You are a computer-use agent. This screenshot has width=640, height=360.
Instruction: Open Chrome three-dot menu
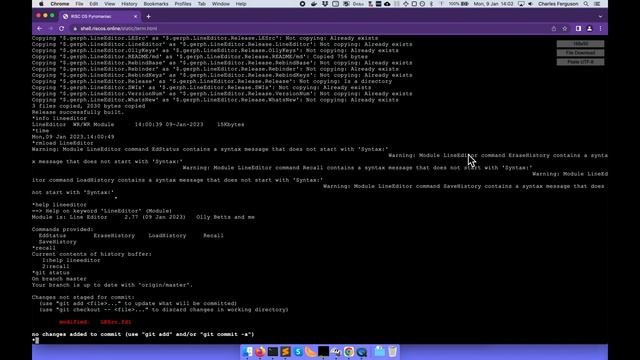pos(600,29)
